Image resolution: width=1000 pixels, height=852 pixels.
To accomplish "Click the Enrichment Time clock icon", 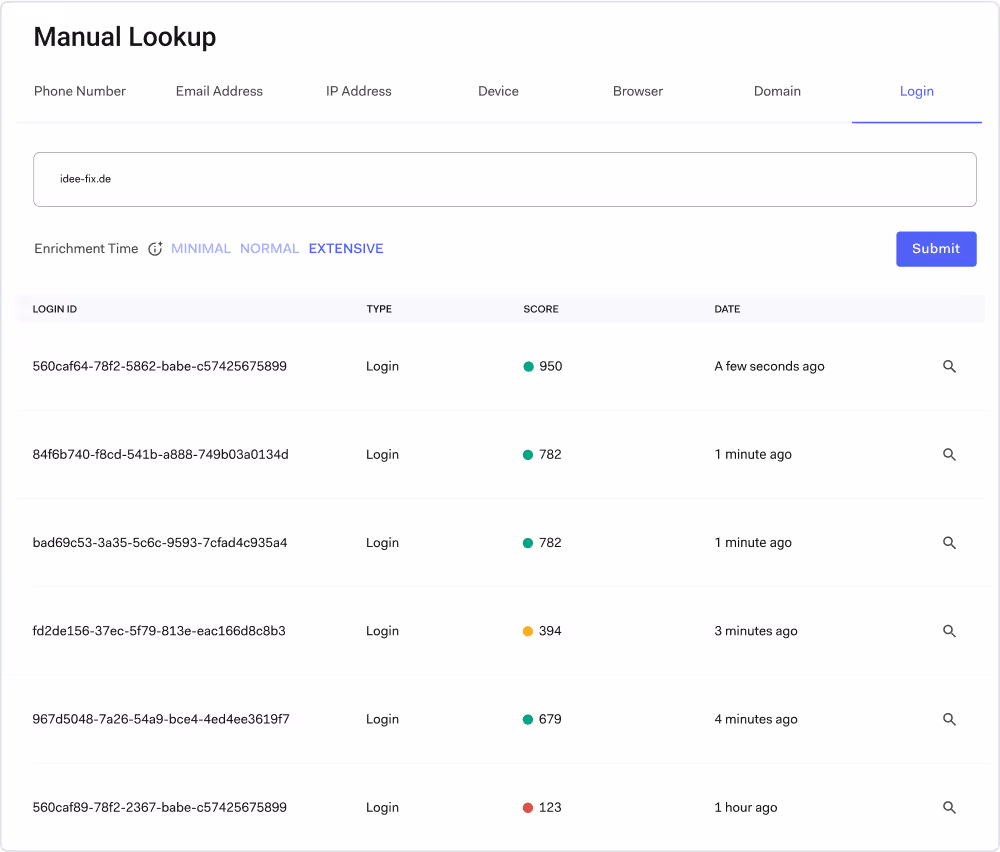I will (155, 248).
